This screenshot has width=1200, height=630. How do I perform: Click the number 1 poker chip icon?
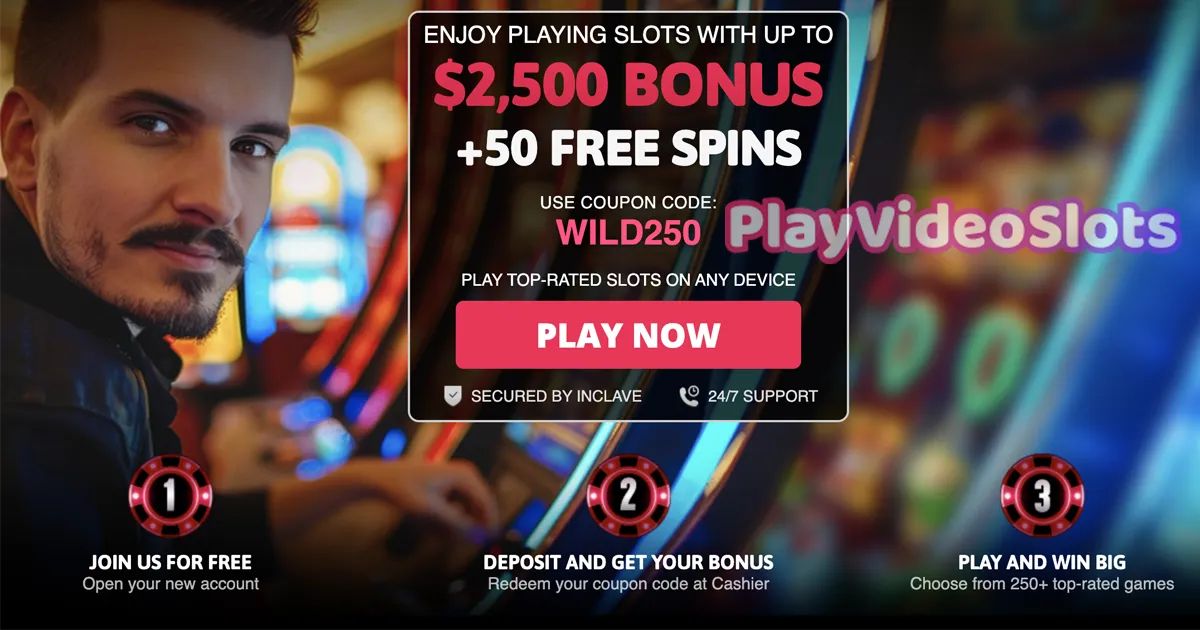171,496
